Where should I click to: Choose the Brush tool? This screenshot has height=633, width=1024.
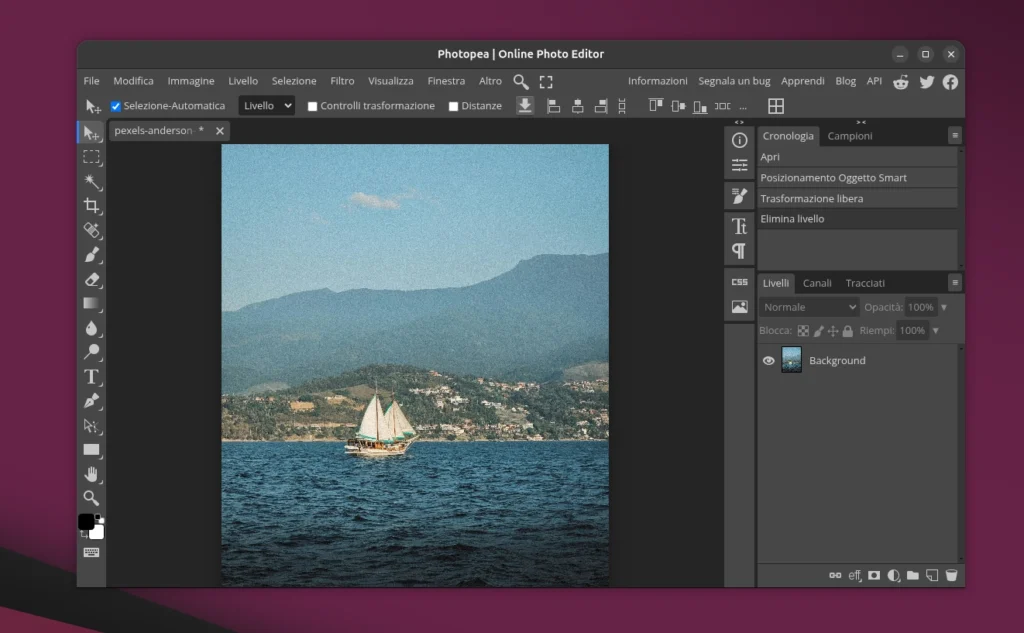click(x=91, y=255)
